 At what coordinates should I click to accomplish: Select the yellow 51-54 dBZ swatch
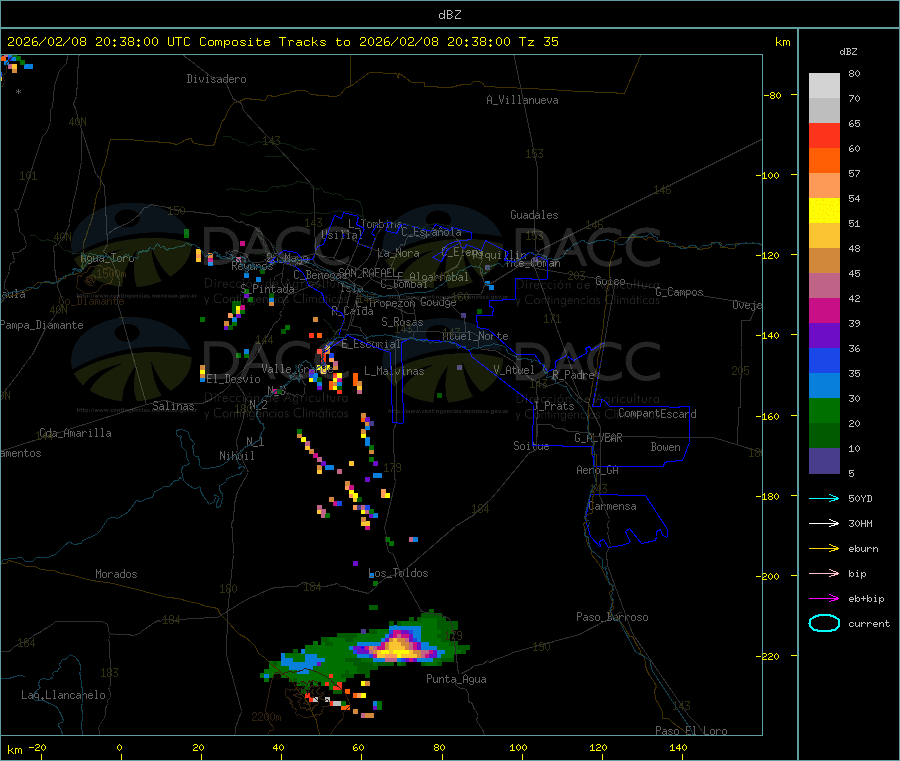(x=824, y=211)
